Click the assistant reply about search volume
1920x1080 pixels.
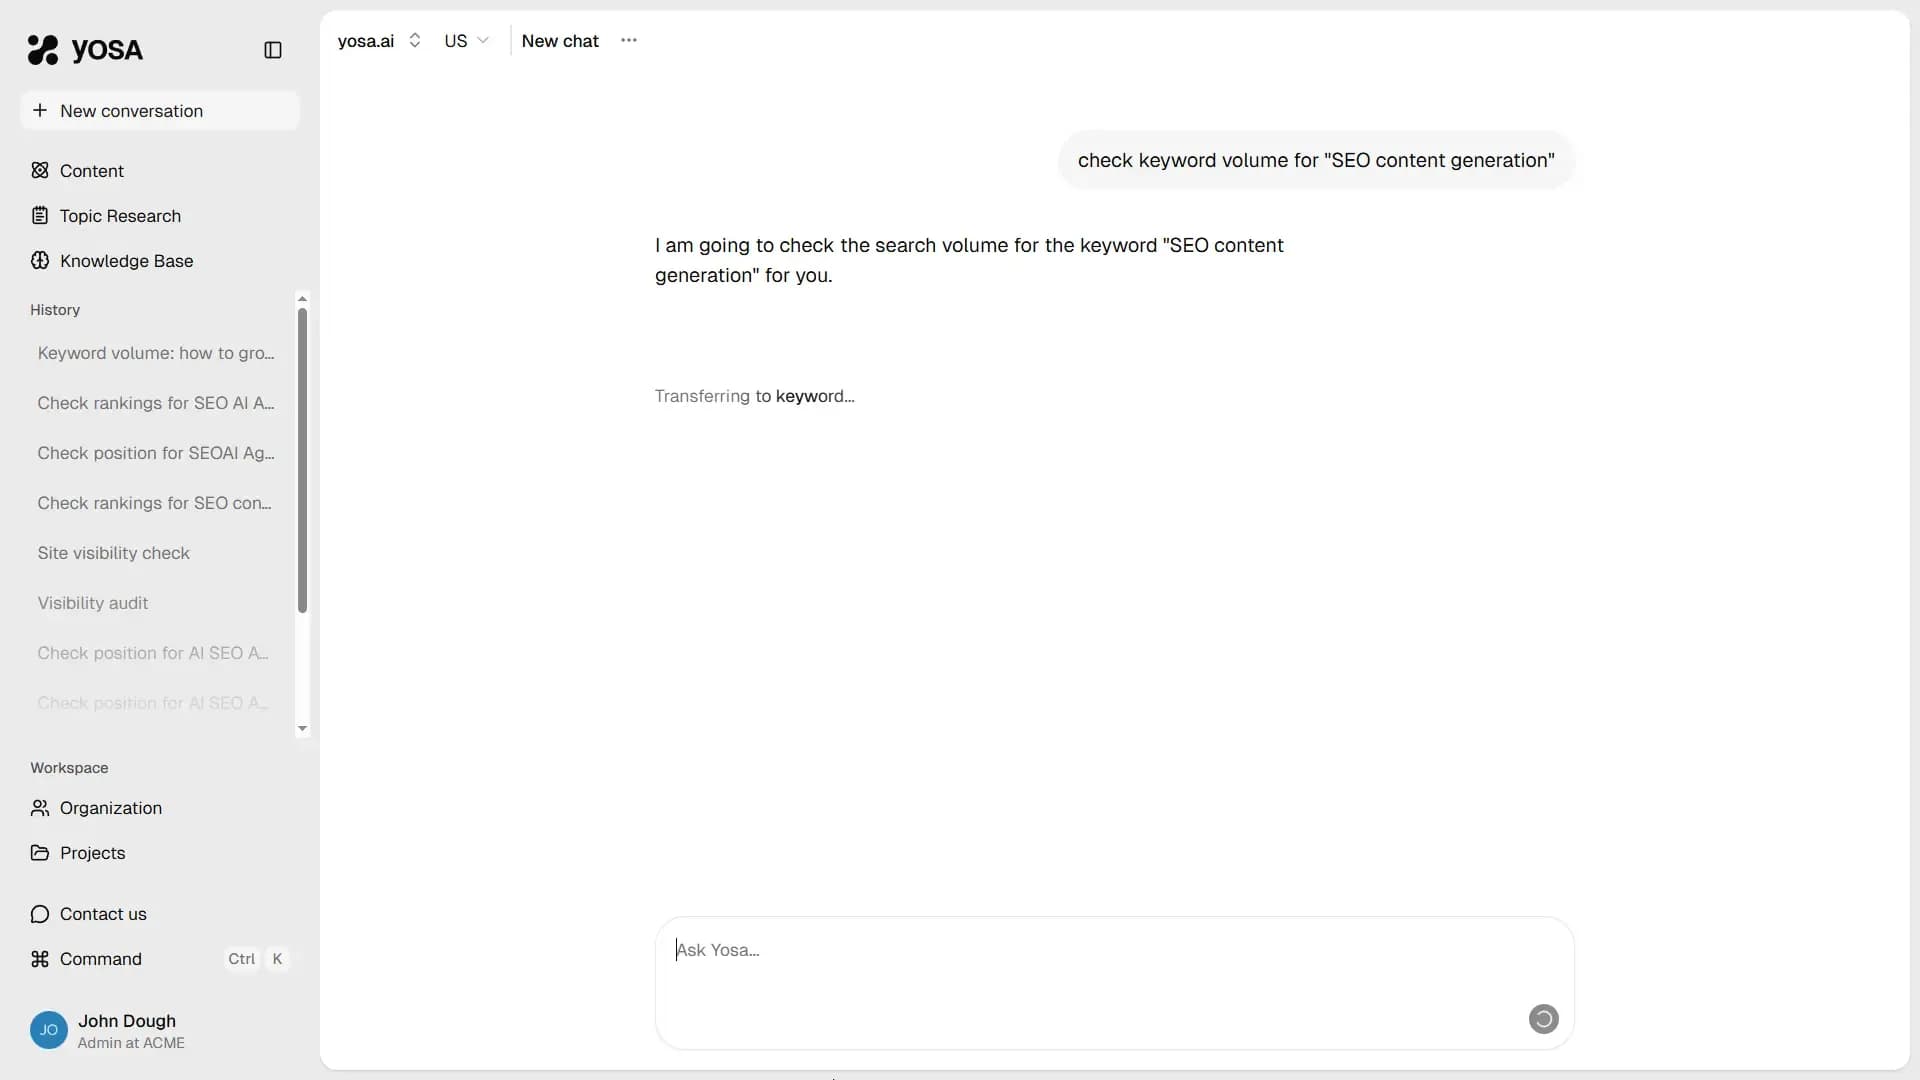968,260
